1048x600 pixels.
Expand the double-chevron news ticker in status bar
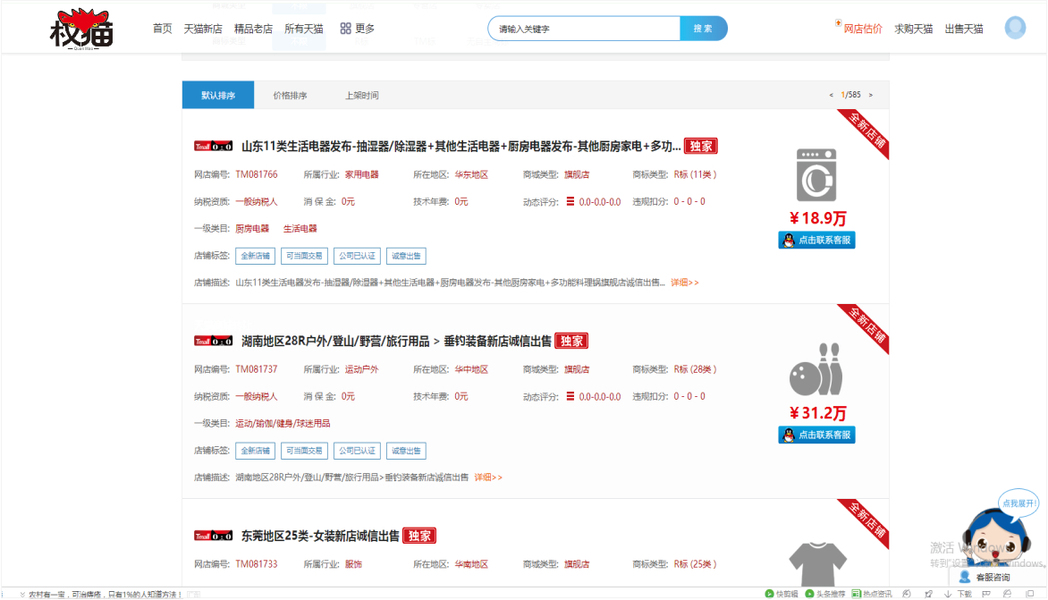(x=23, y=594)
